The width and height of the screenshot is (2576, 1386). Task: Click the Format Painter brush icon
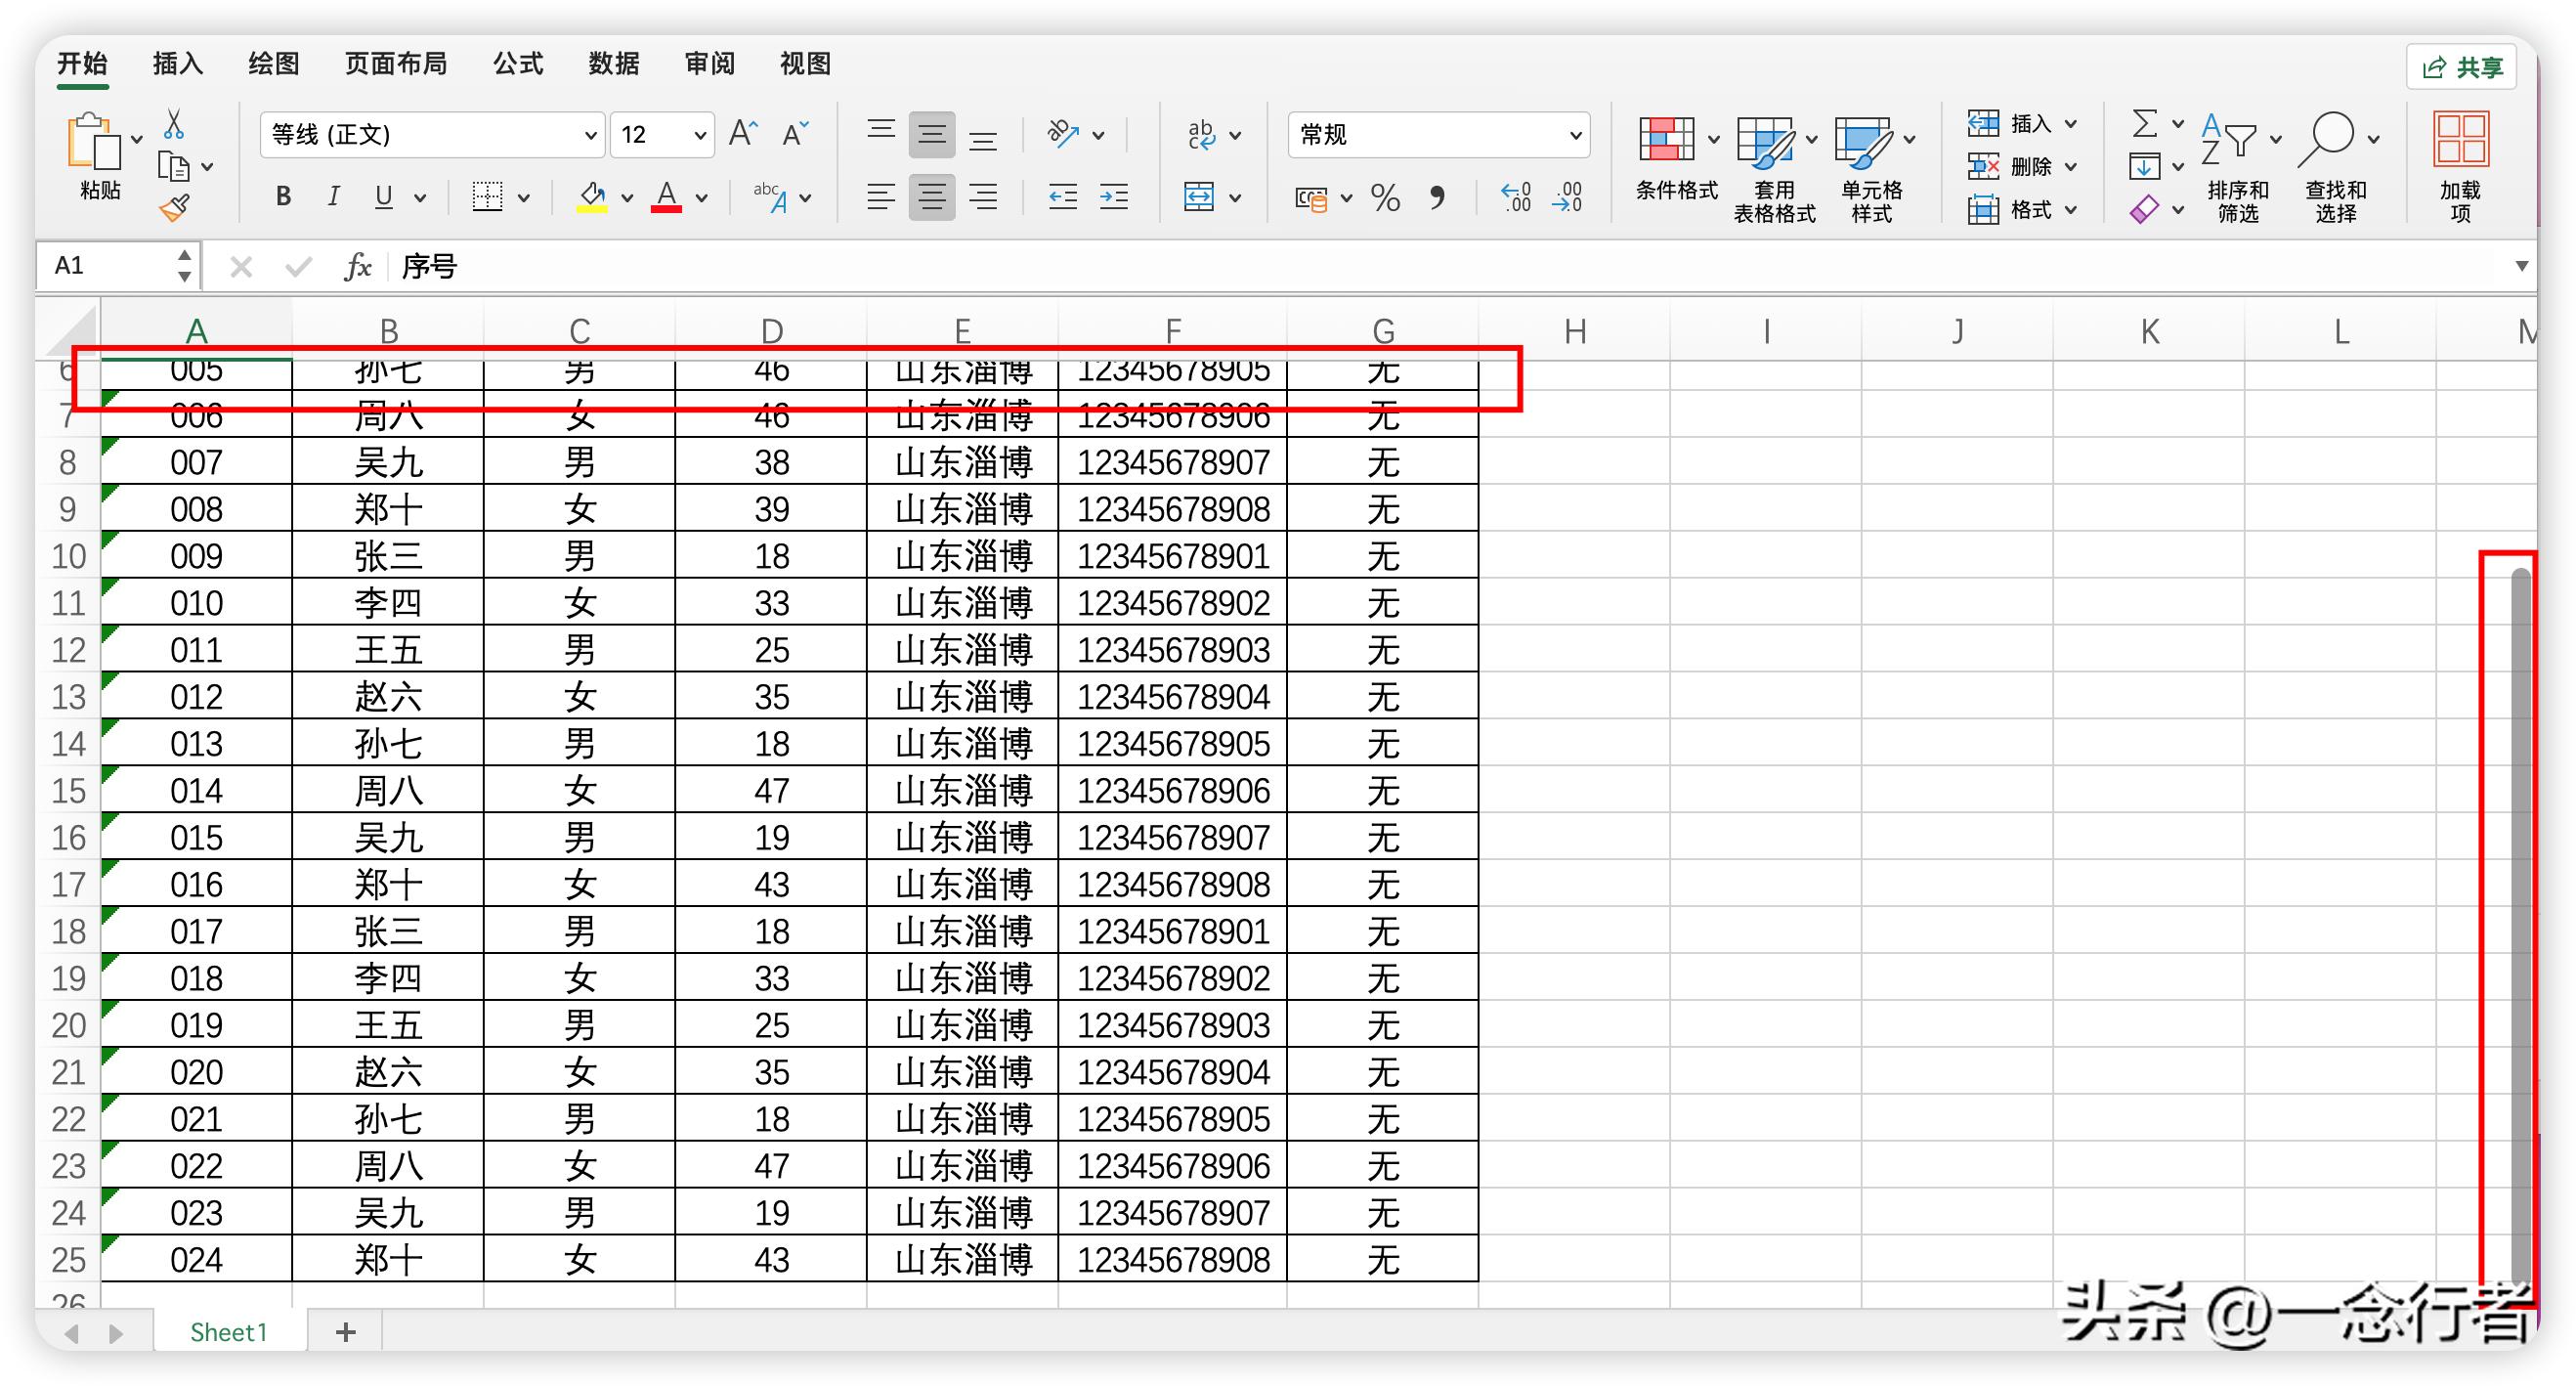pyautogui.click(x=174, y=208)
